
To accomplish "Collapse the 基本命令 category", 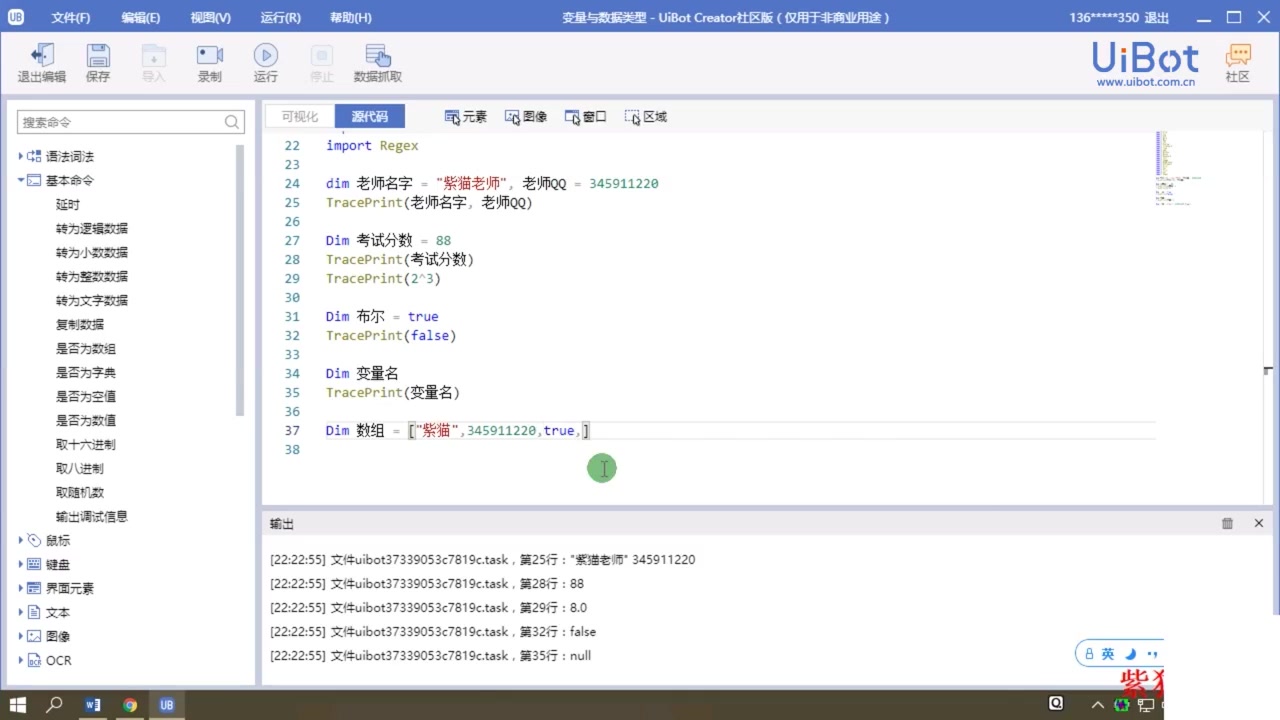I will (x=21, y=181).
